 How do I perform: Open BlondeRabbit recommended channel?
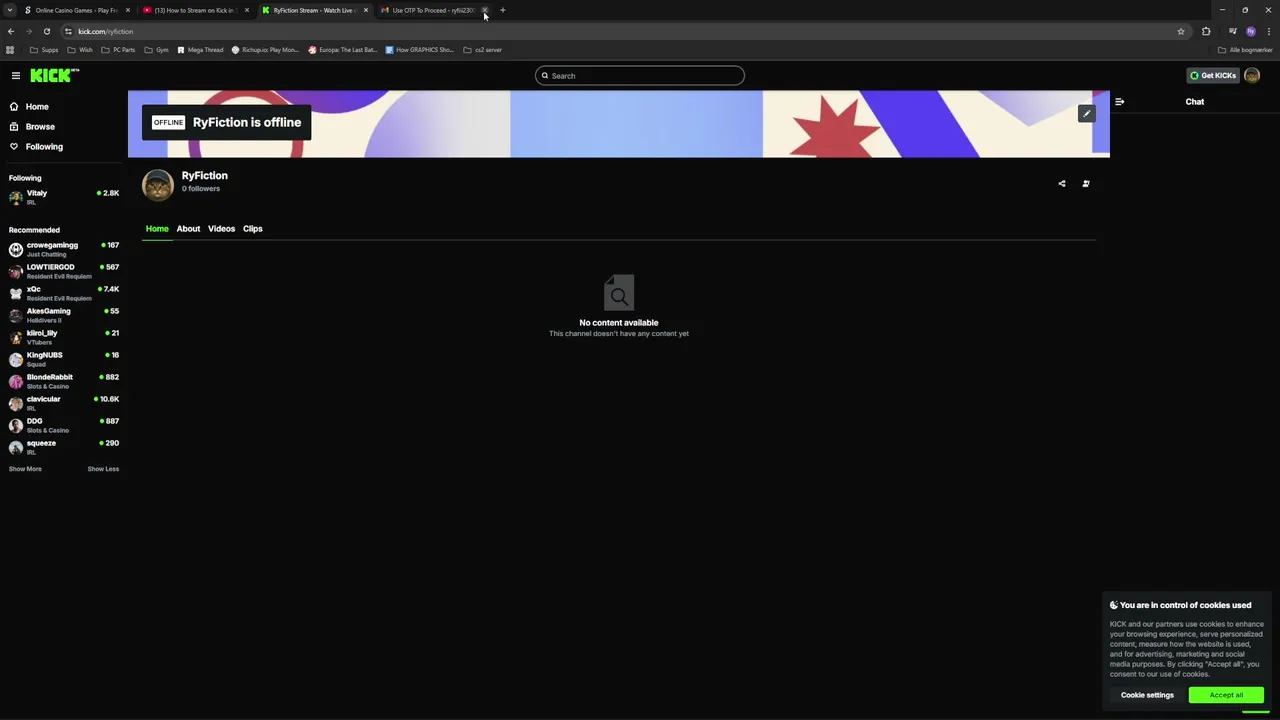(x=64, y=381)
